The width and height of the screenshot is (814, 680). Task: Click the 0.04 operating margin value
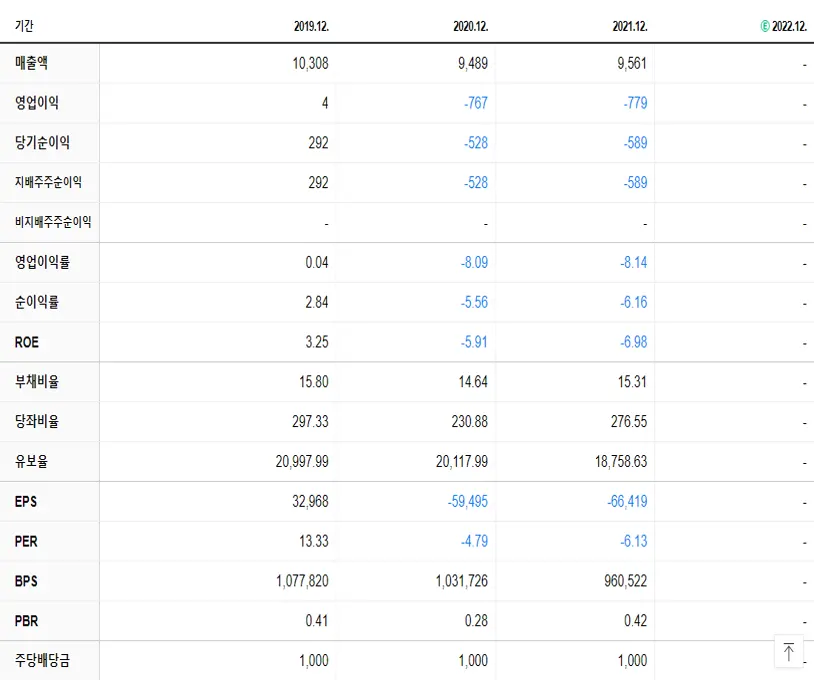317,262
